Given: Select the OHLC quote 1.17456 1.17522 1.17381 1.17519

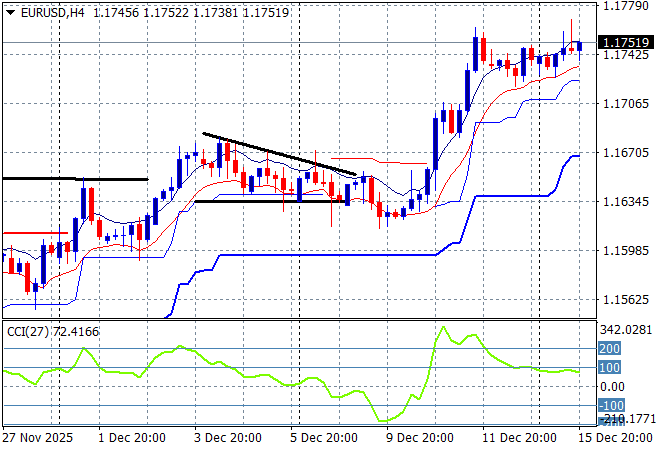Looking at the screenshot, I should pyautogui.click(x=191, y=13).
